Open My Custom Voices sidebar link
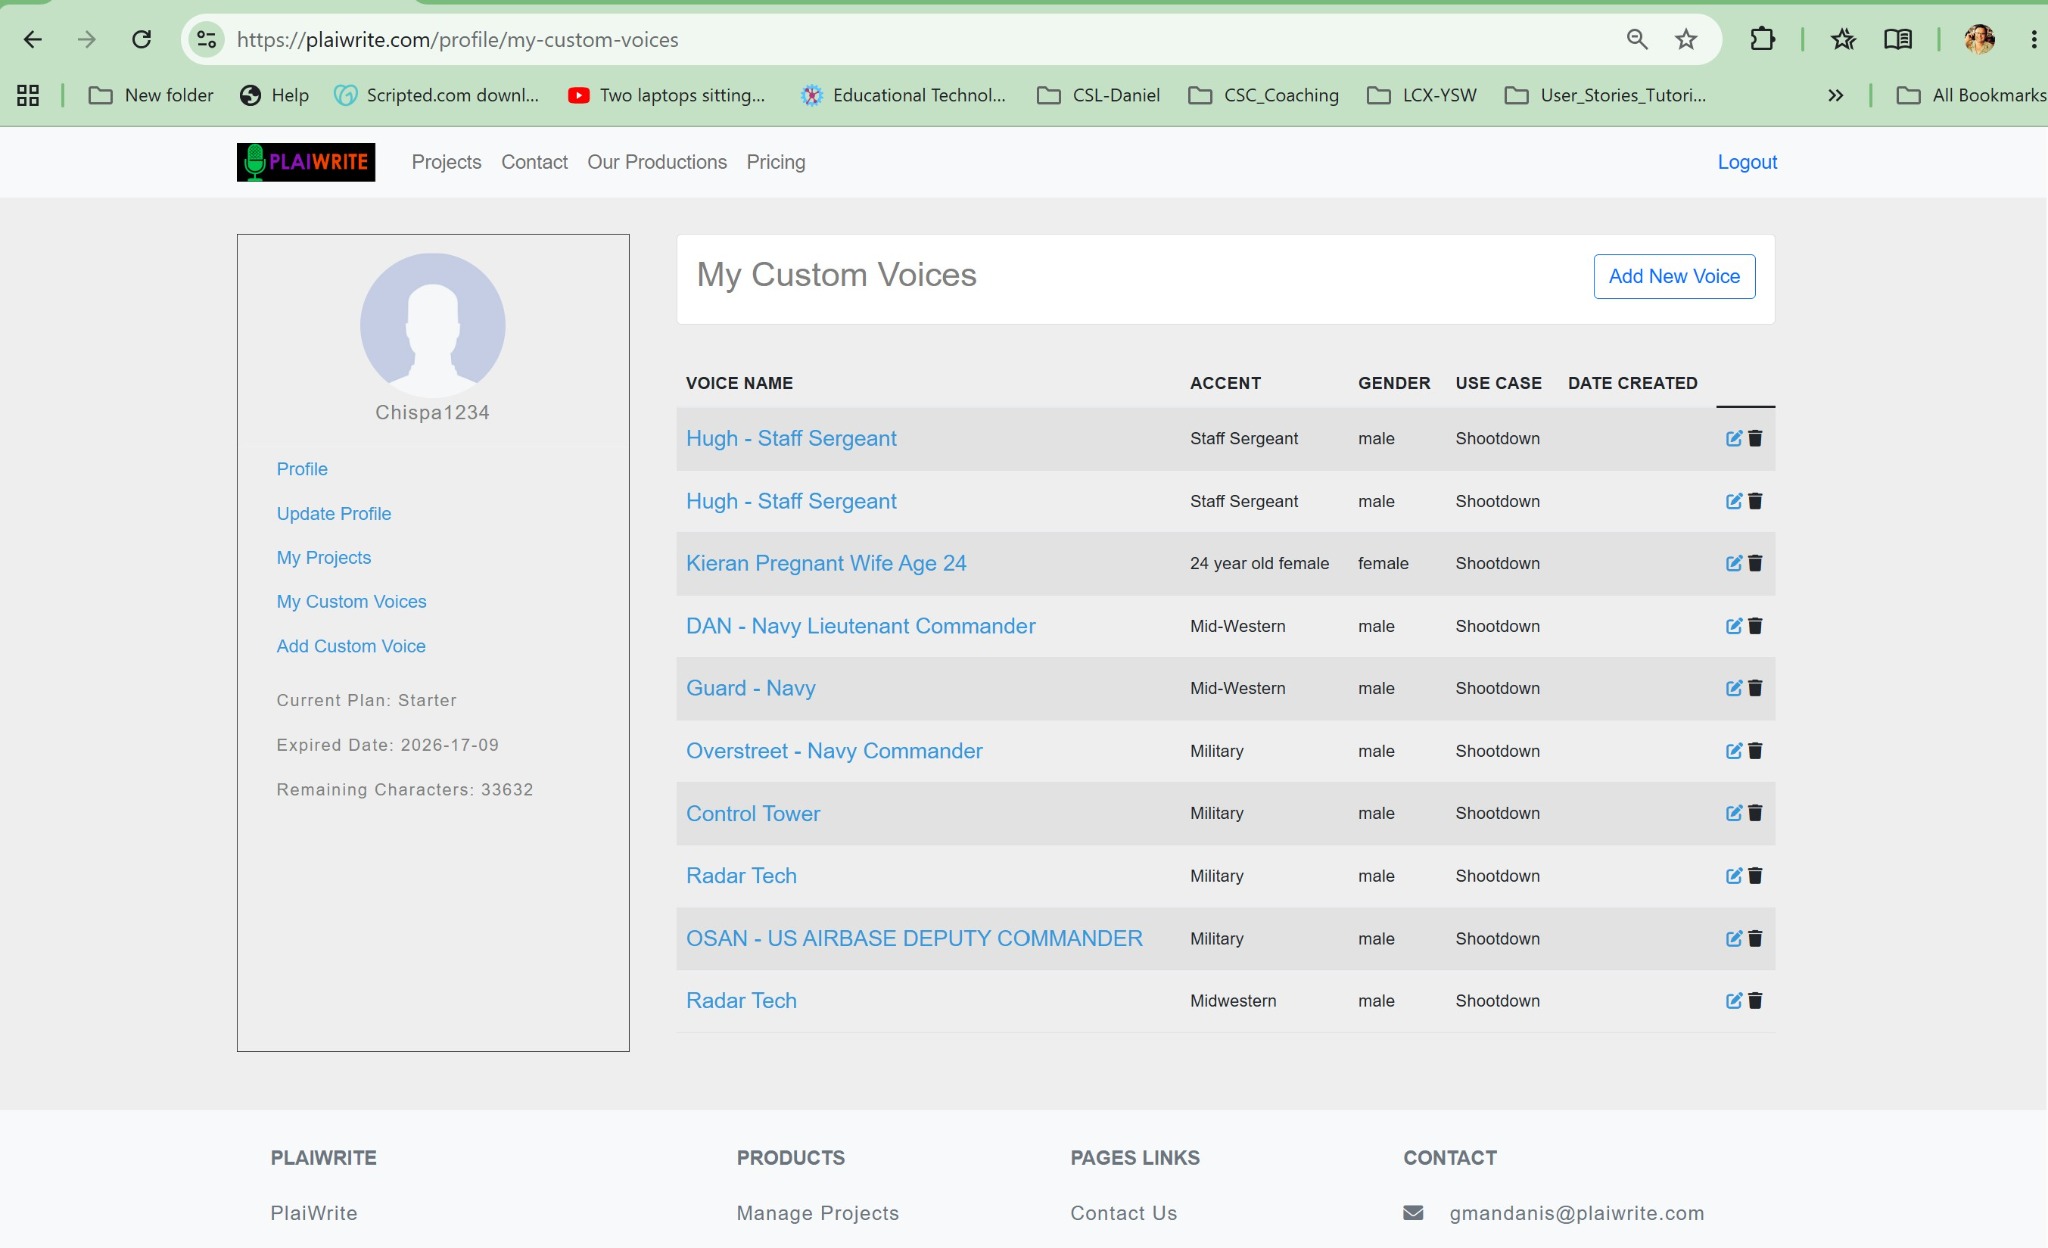Viewport: 2048px width, 1248px height. [x=352, y=602]
